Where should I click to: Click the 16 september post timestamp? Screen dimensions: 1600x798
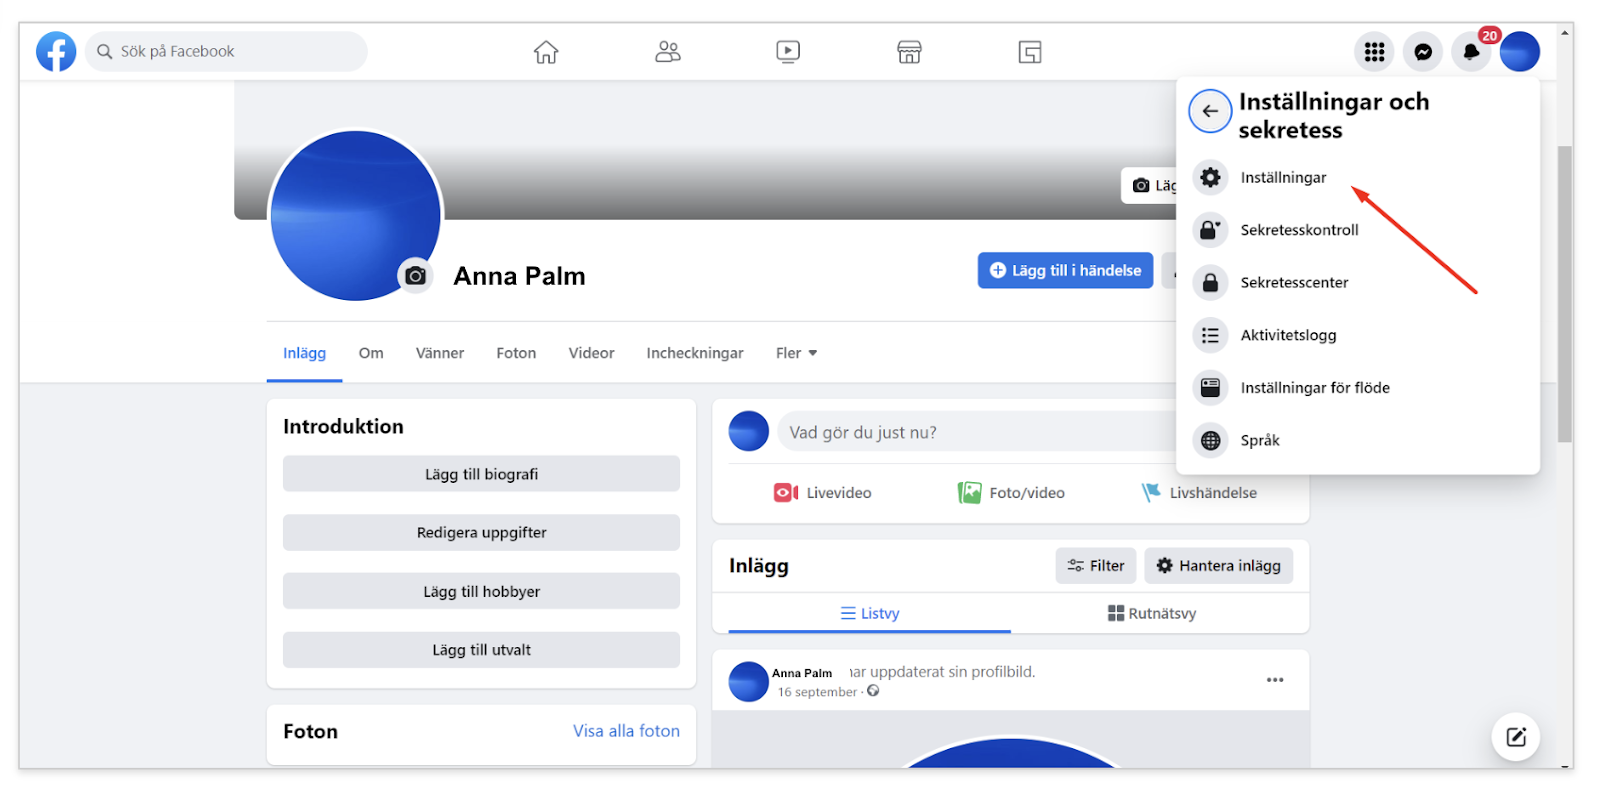click(x=817, y=692)
